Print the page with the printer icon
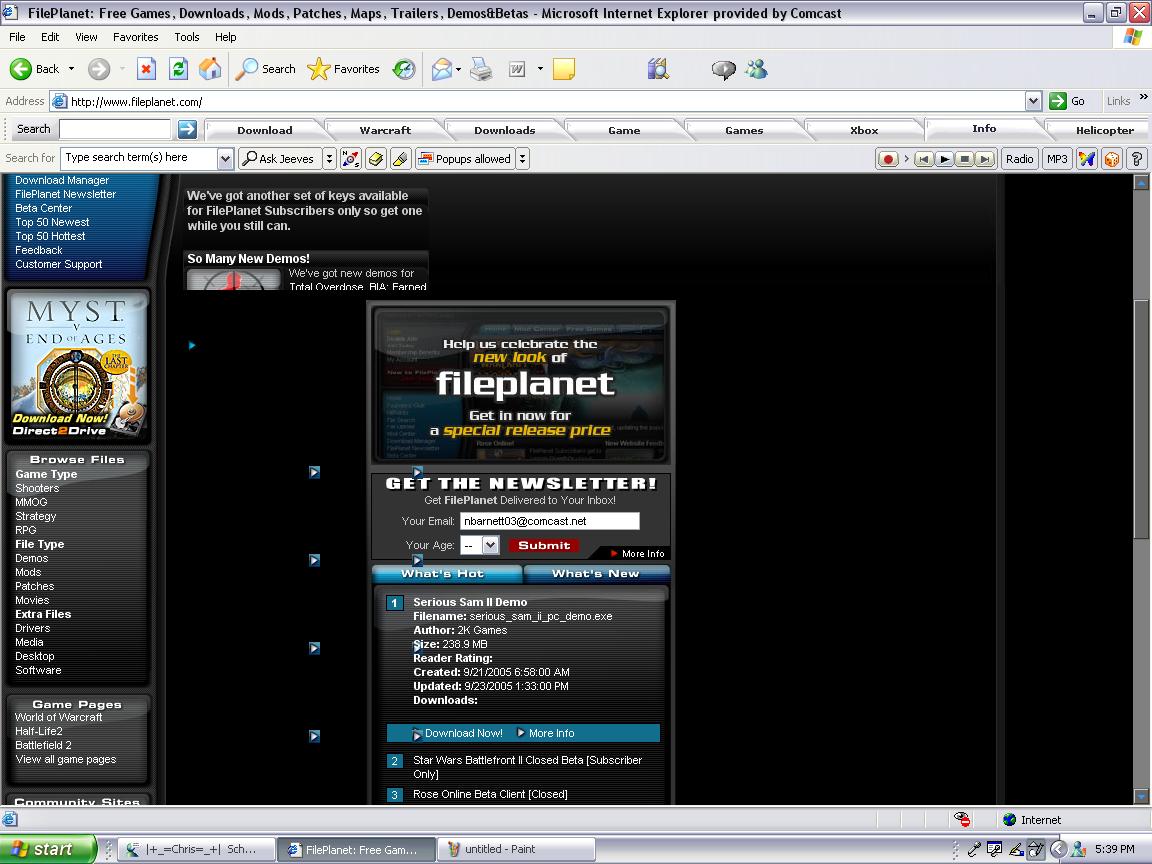 (481, 69)
